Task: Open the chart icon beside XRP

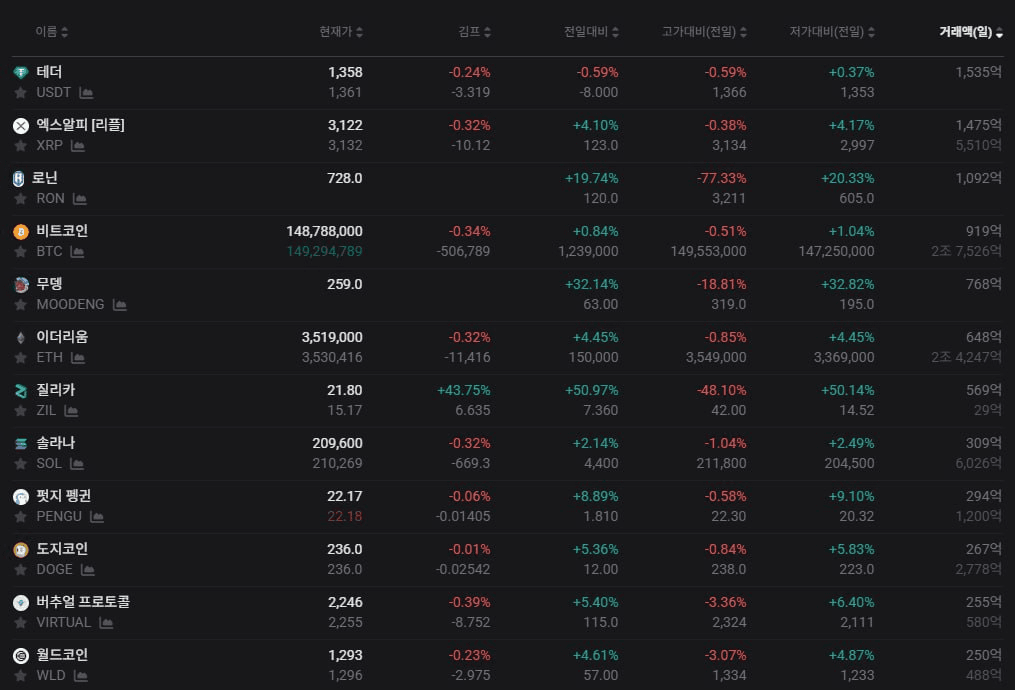Action: (x=78, y=146)
